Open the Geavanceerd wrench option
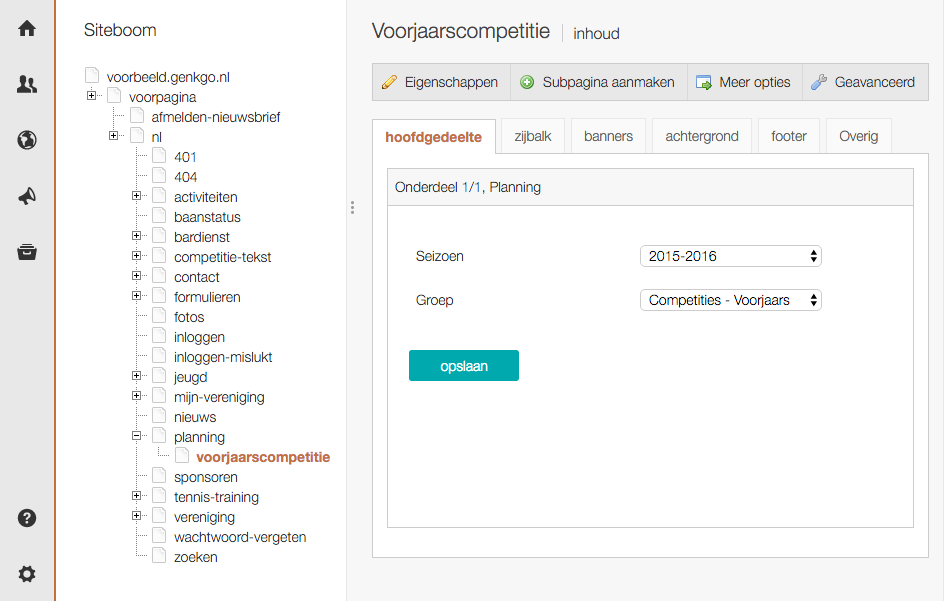Image resolution: width=944 pixels, height=601 pixels. pyautogui.click(x=863, y=83)
